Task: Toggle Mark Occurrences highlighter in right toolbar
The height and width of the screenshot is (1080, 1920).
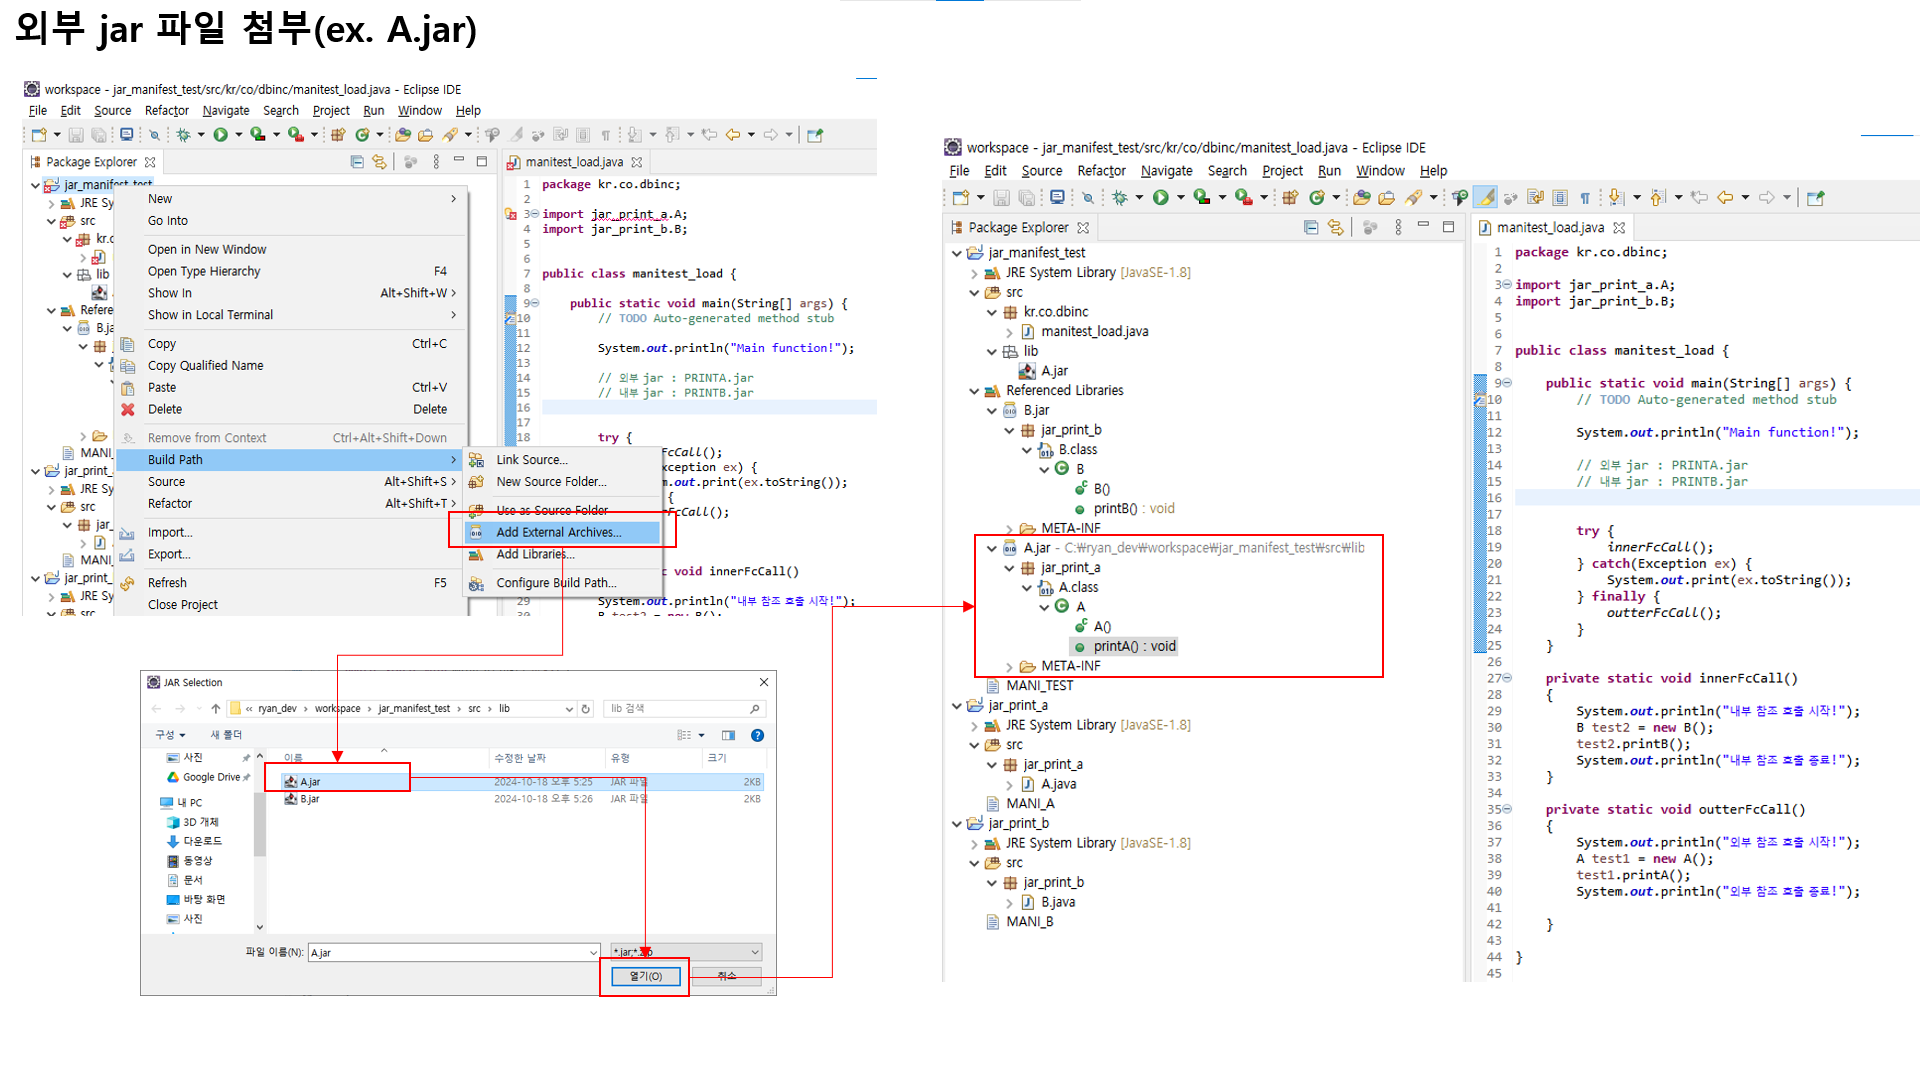Action: point(1486,198)
